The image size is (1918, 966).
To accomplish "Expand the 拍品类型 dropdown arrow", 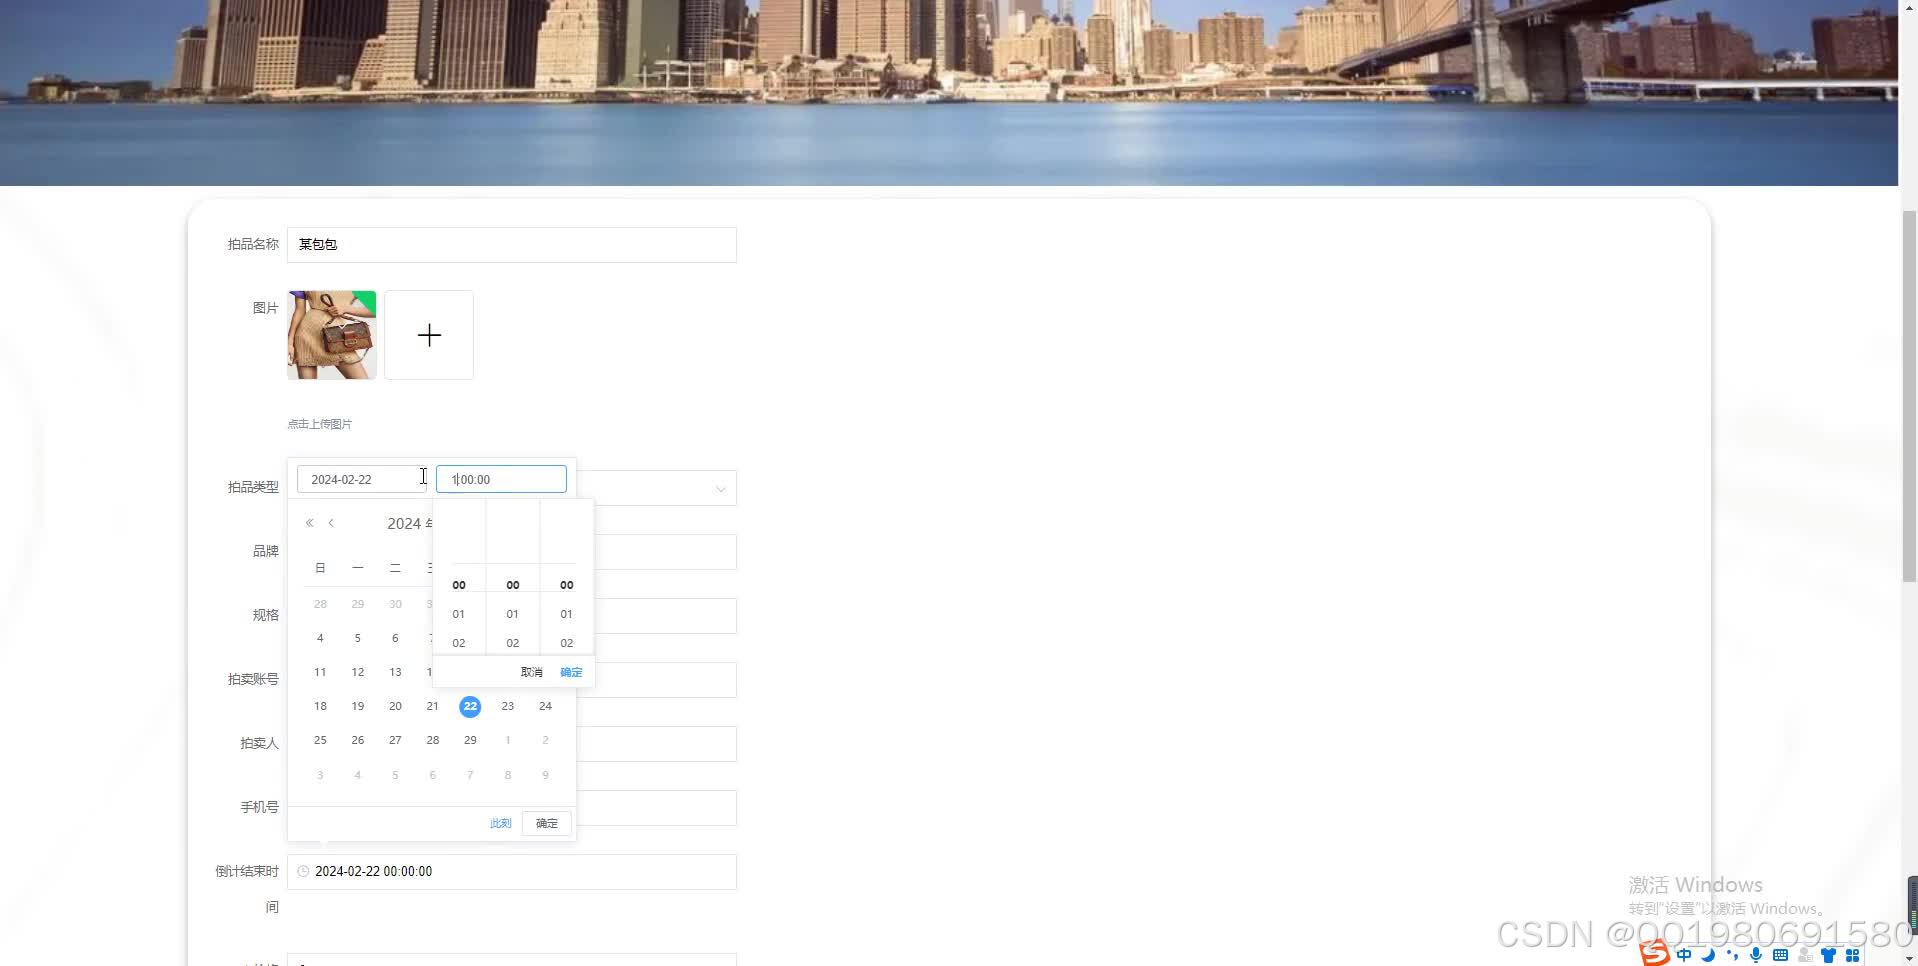I will point(720,488).
